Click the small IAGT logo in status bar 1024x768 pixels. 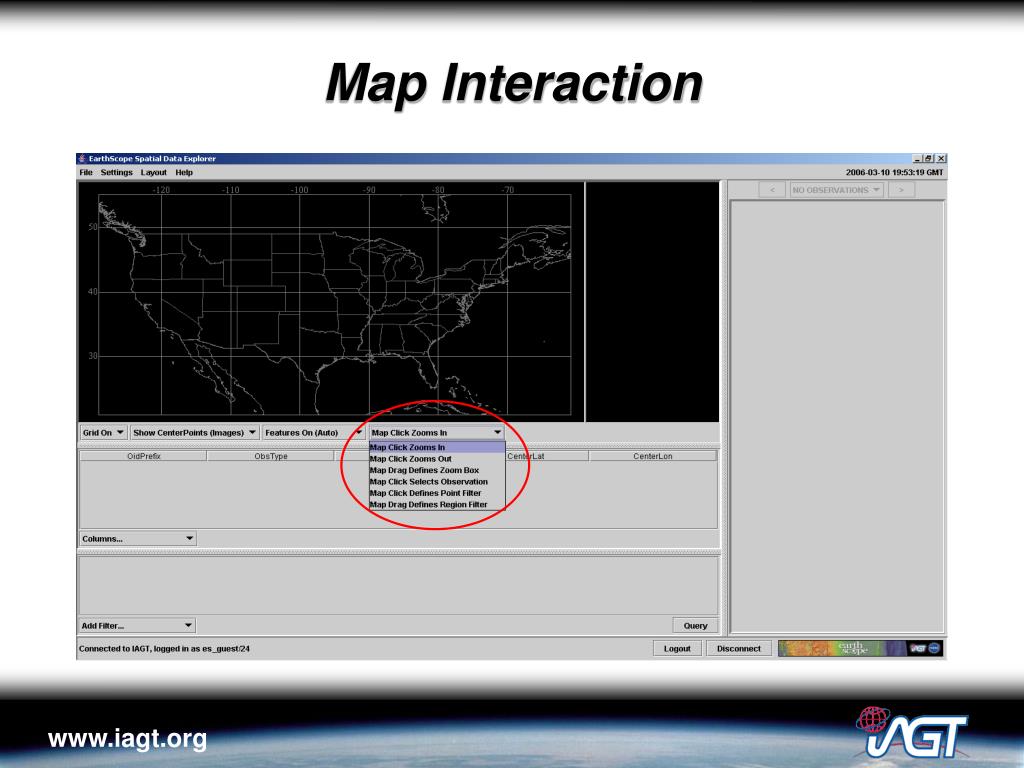tap(918, 648)
